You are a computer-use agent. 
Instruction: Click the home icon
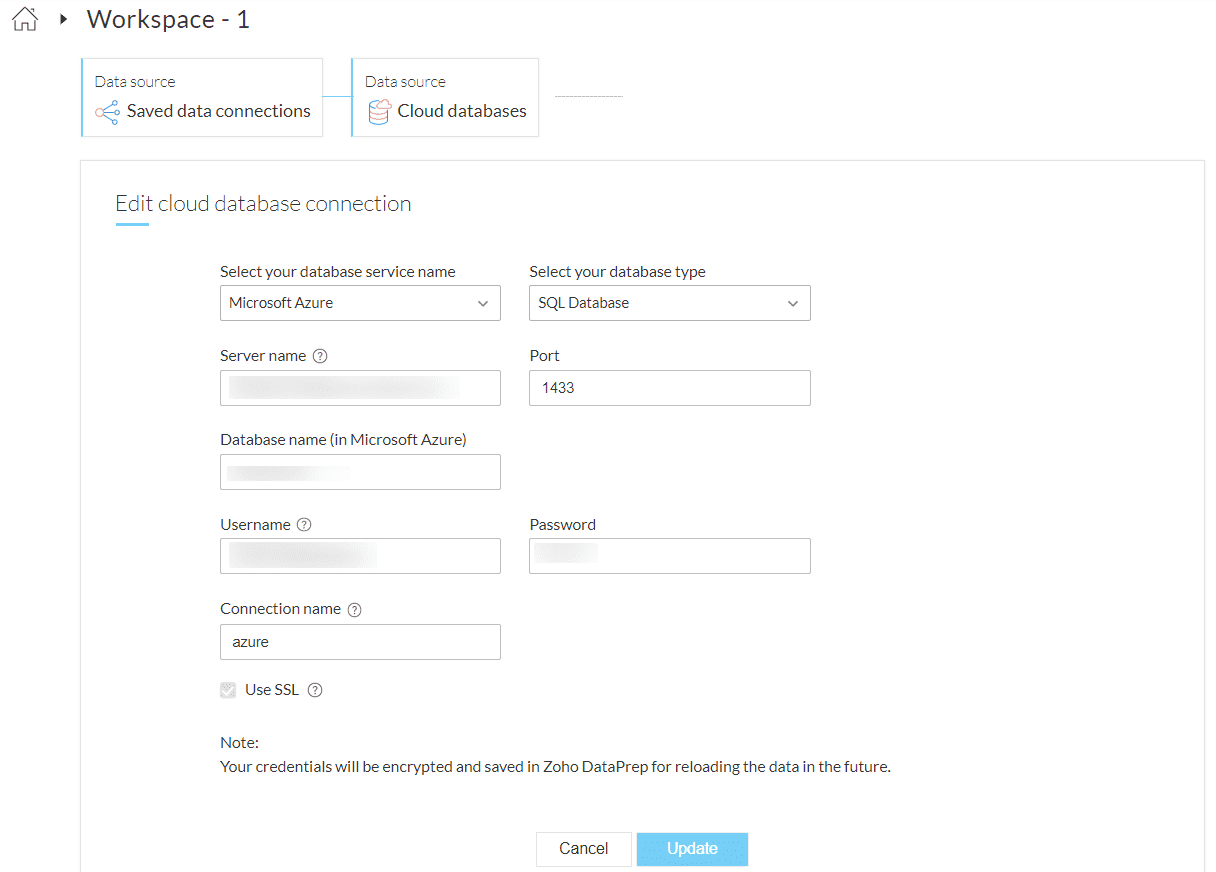(24, 19)
